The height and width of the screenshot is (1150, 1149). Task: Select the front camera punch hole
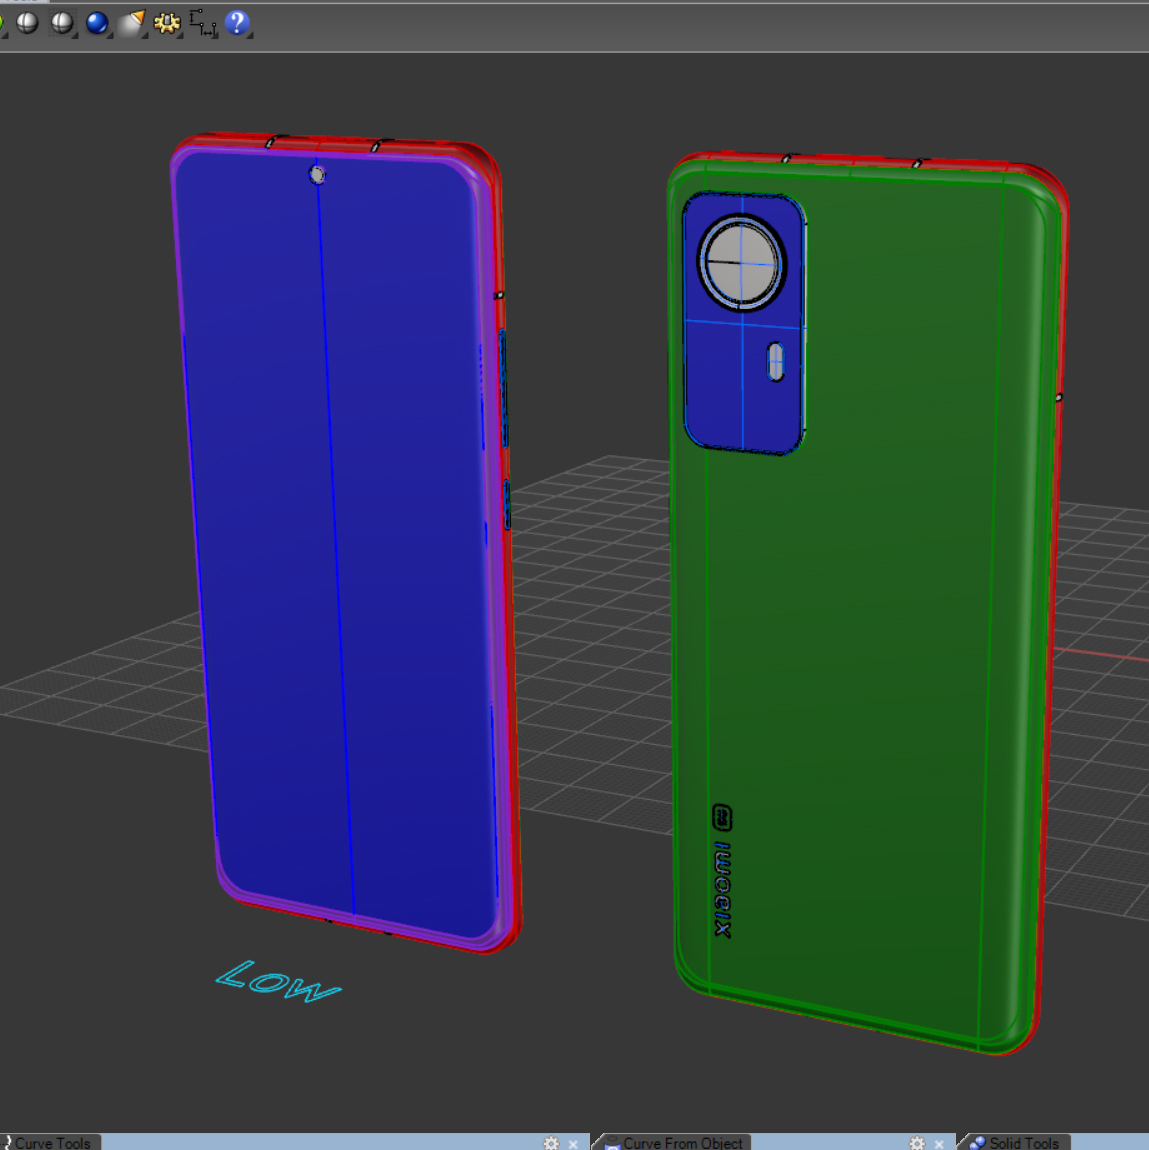coord(317,175)
